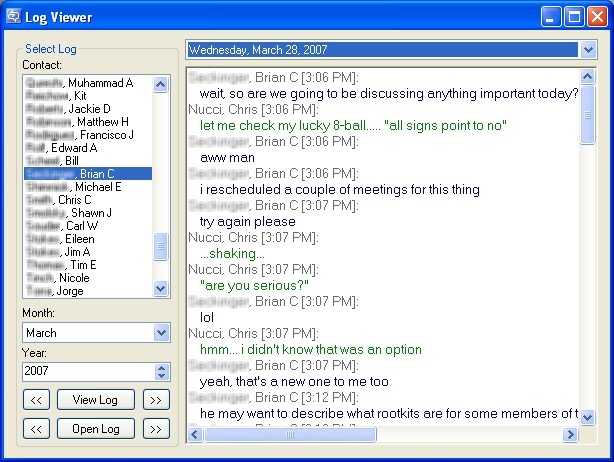Click the message "lol" in the chat log
Image resolution: width=614 pixels, height=462 pixels.
coord(207,318)
